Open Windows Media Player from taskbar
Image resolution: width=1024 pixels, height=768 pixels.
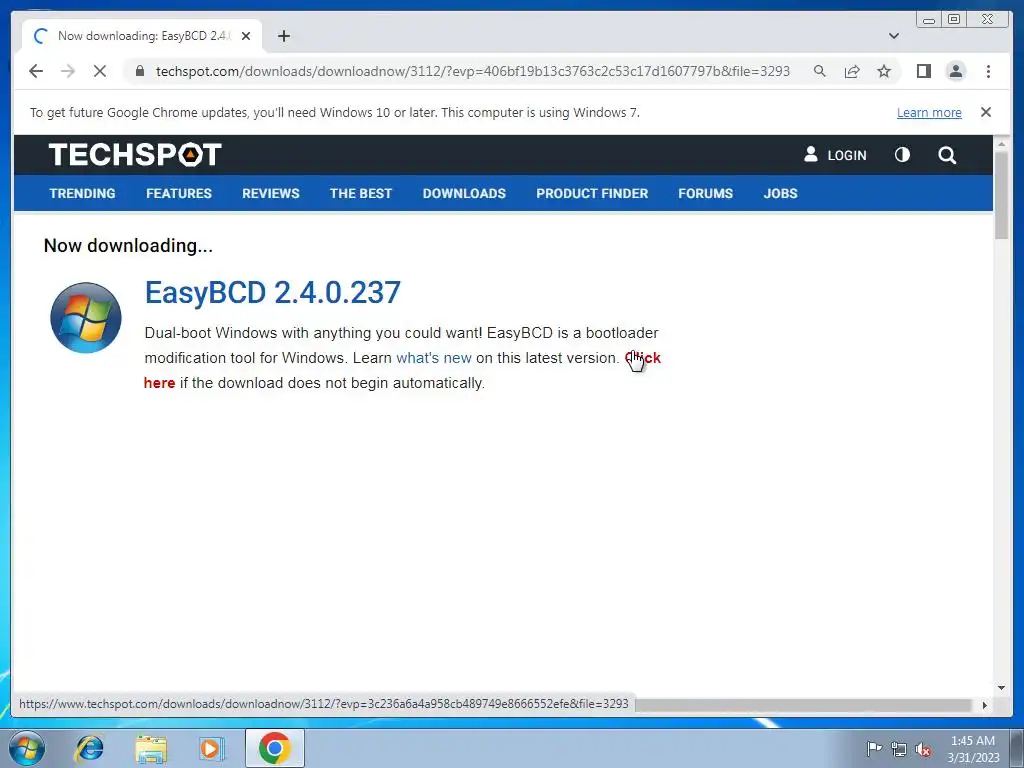coord(211,748)
